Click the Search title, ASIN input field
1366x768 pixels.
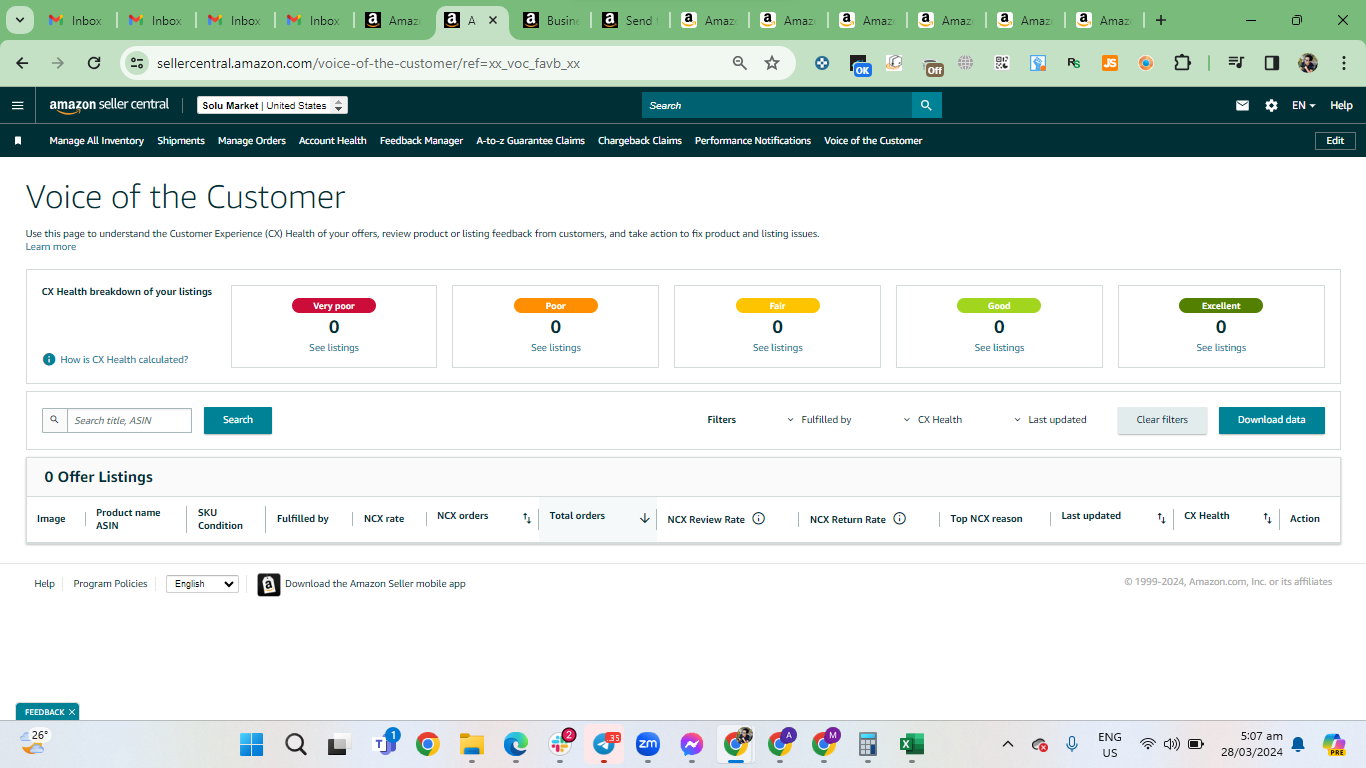pyautogui.click(x=129, y=420)
